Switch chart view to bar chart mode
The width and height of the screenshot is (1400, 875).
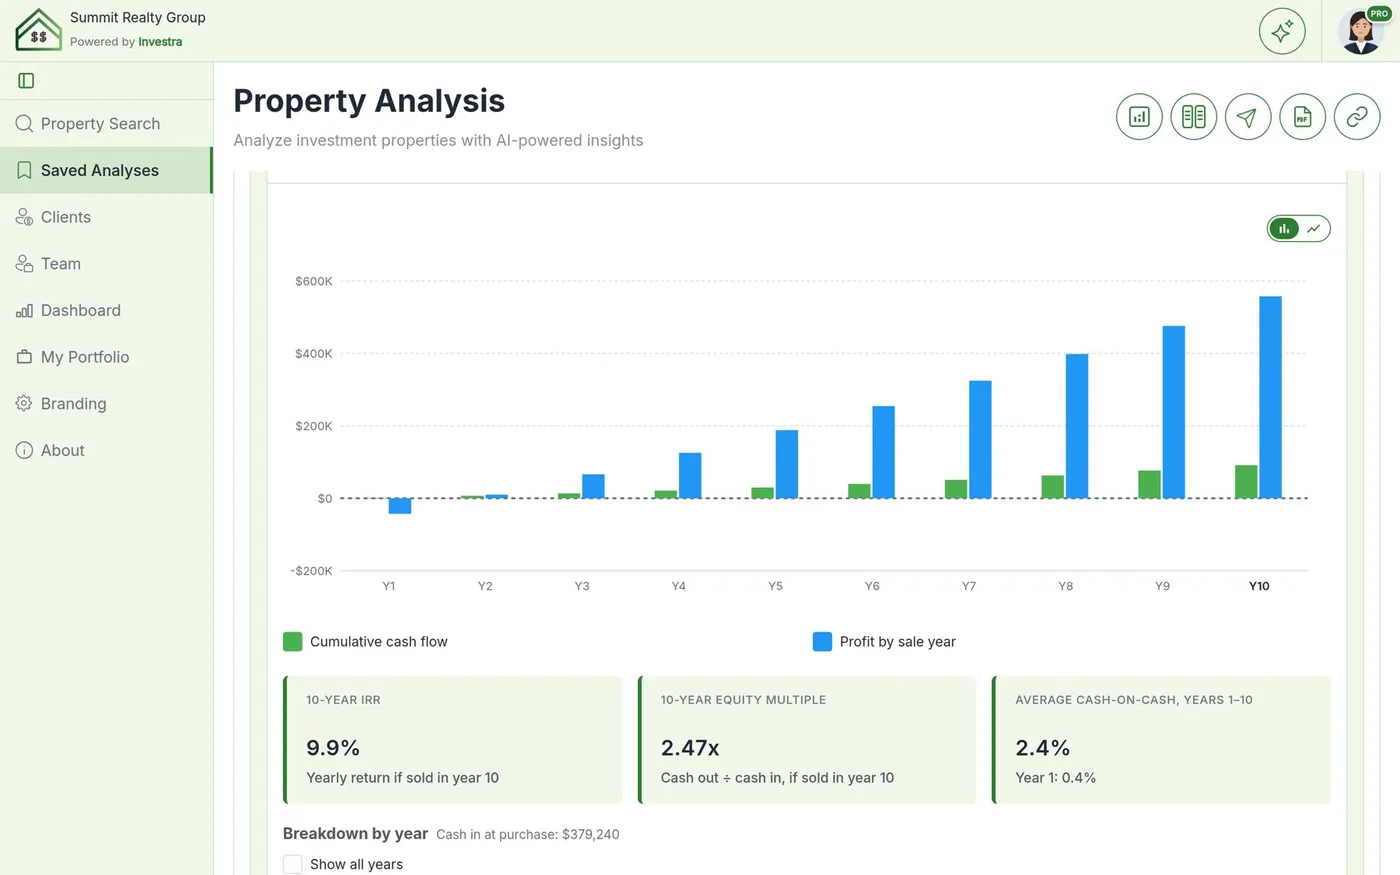tap(1284, 229)
